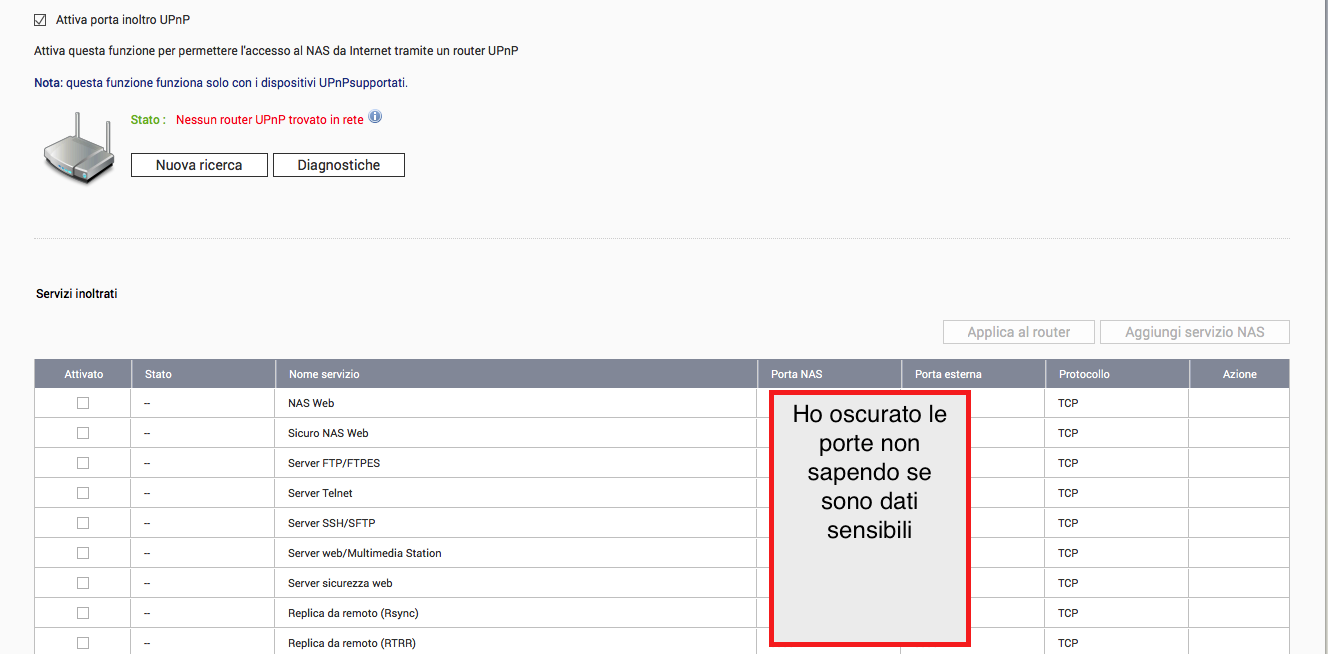This screenshot has height=654, width=1328.
Task: Tick the Server FTP/FTPES checkbox
Action: click(83, 463)
